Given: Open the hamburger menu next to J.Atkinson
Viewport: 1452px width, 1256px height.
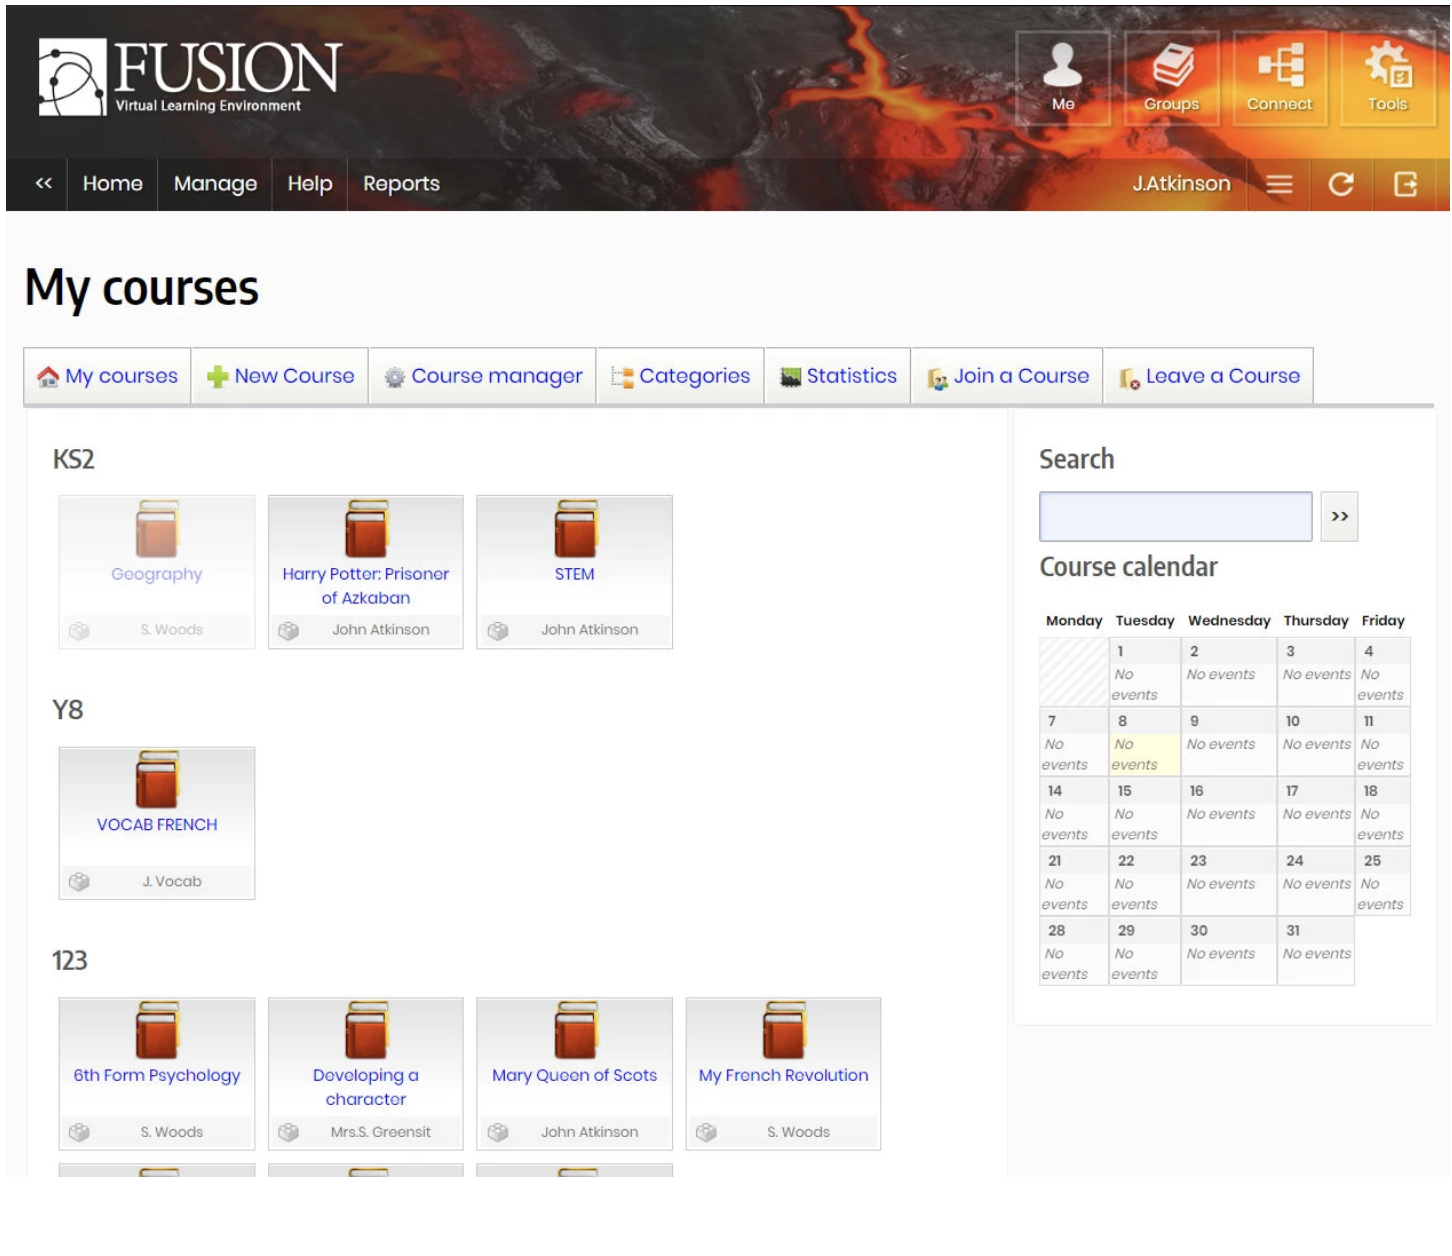Looking at the screenshot, I should (x=1279, y=184).
